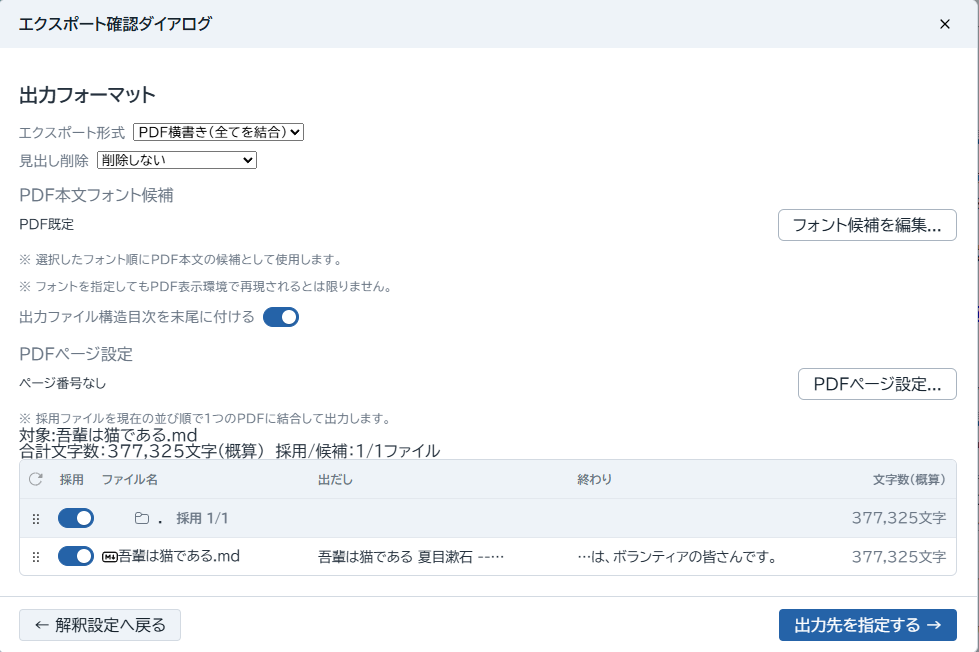
Task: Click 377,325文字 in the folder row
Action: [x=899, y=518]
